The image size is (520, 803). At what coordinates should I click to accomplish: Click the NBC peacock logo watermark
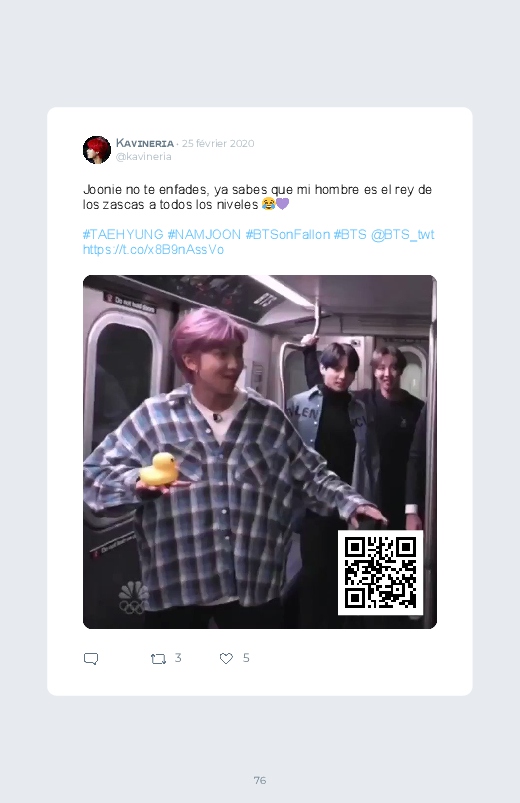coord(134,597)
